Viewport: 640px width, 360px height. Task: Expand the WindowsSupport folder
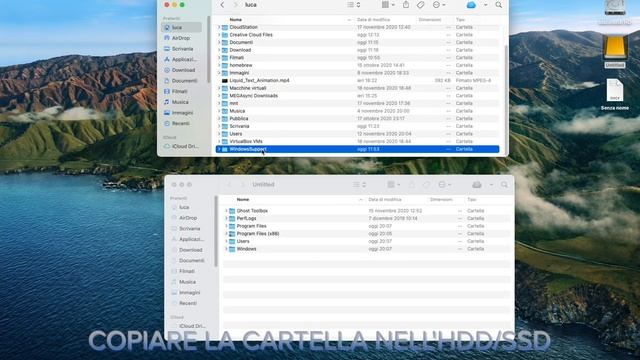pyautogui.click(x=219, y=149)
